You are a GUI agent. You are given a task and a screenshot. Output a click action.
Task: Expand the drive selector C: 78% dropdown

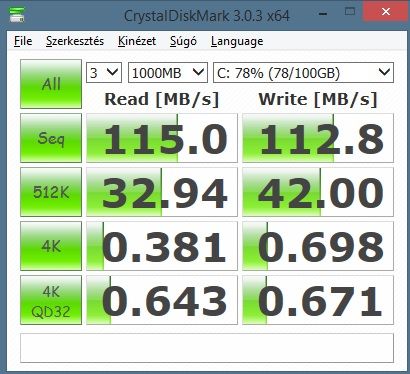coord(303,73)
